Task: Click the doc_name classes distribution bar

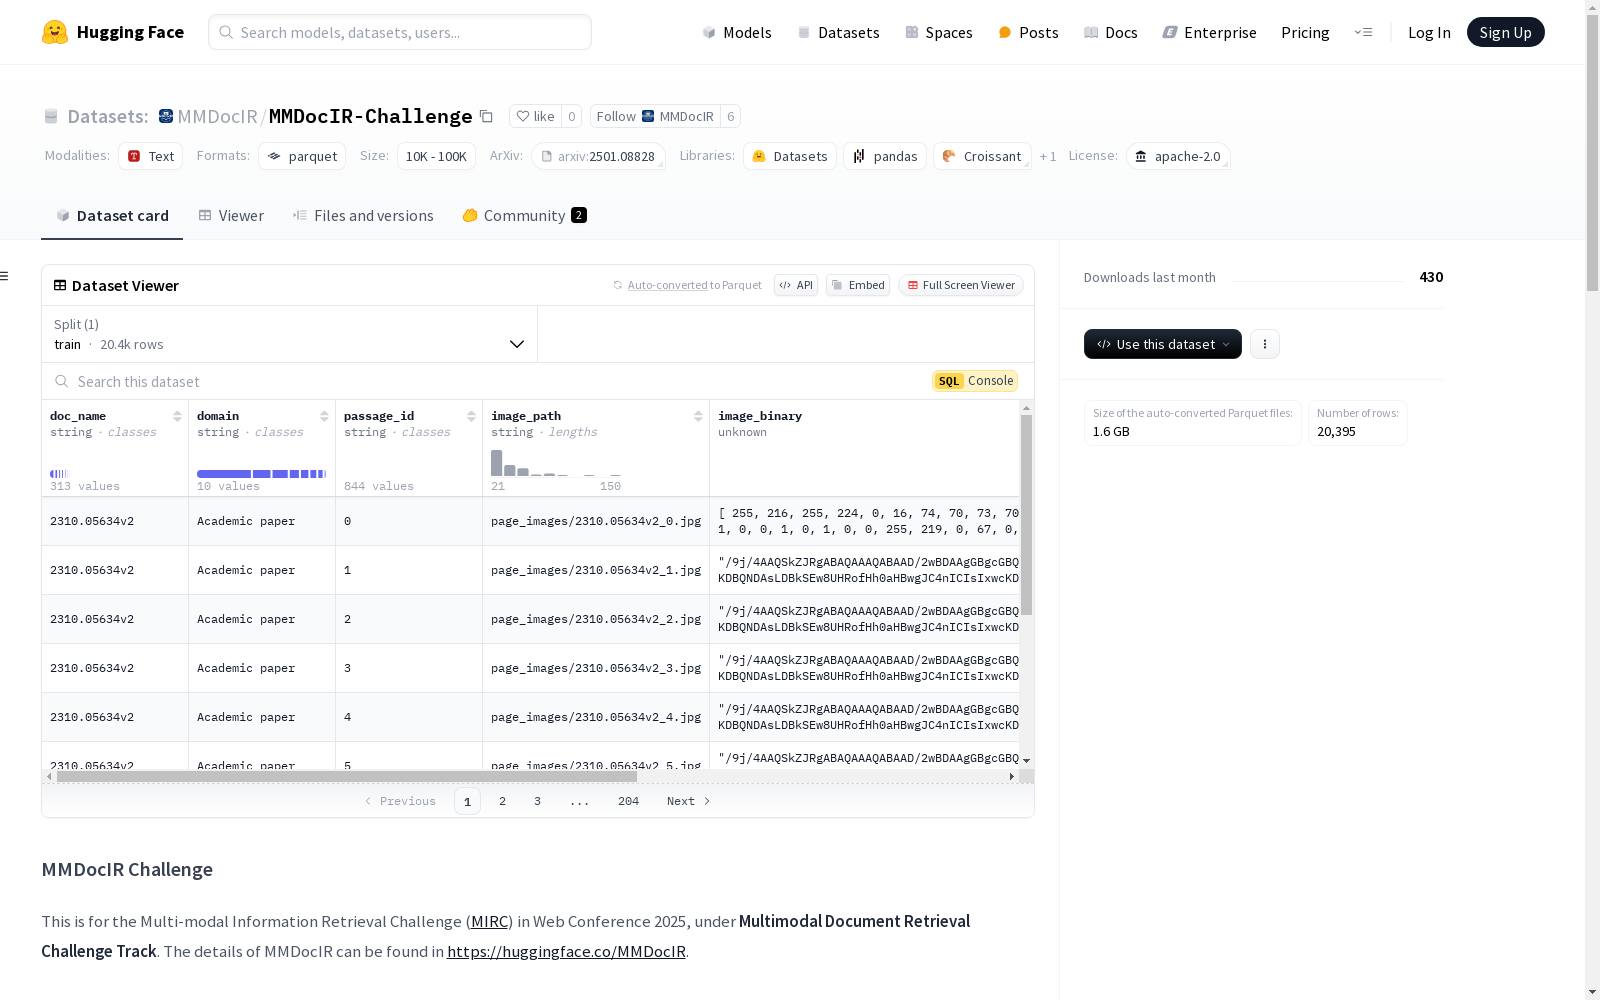Action: click(59, 473)
